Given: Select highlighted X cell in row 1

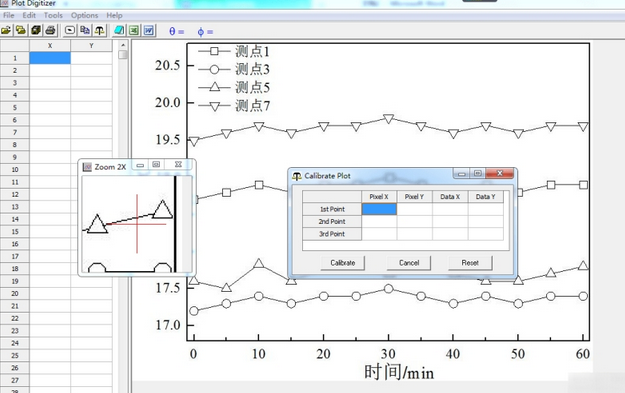Looking at the screenshot, I should (50, 58).
